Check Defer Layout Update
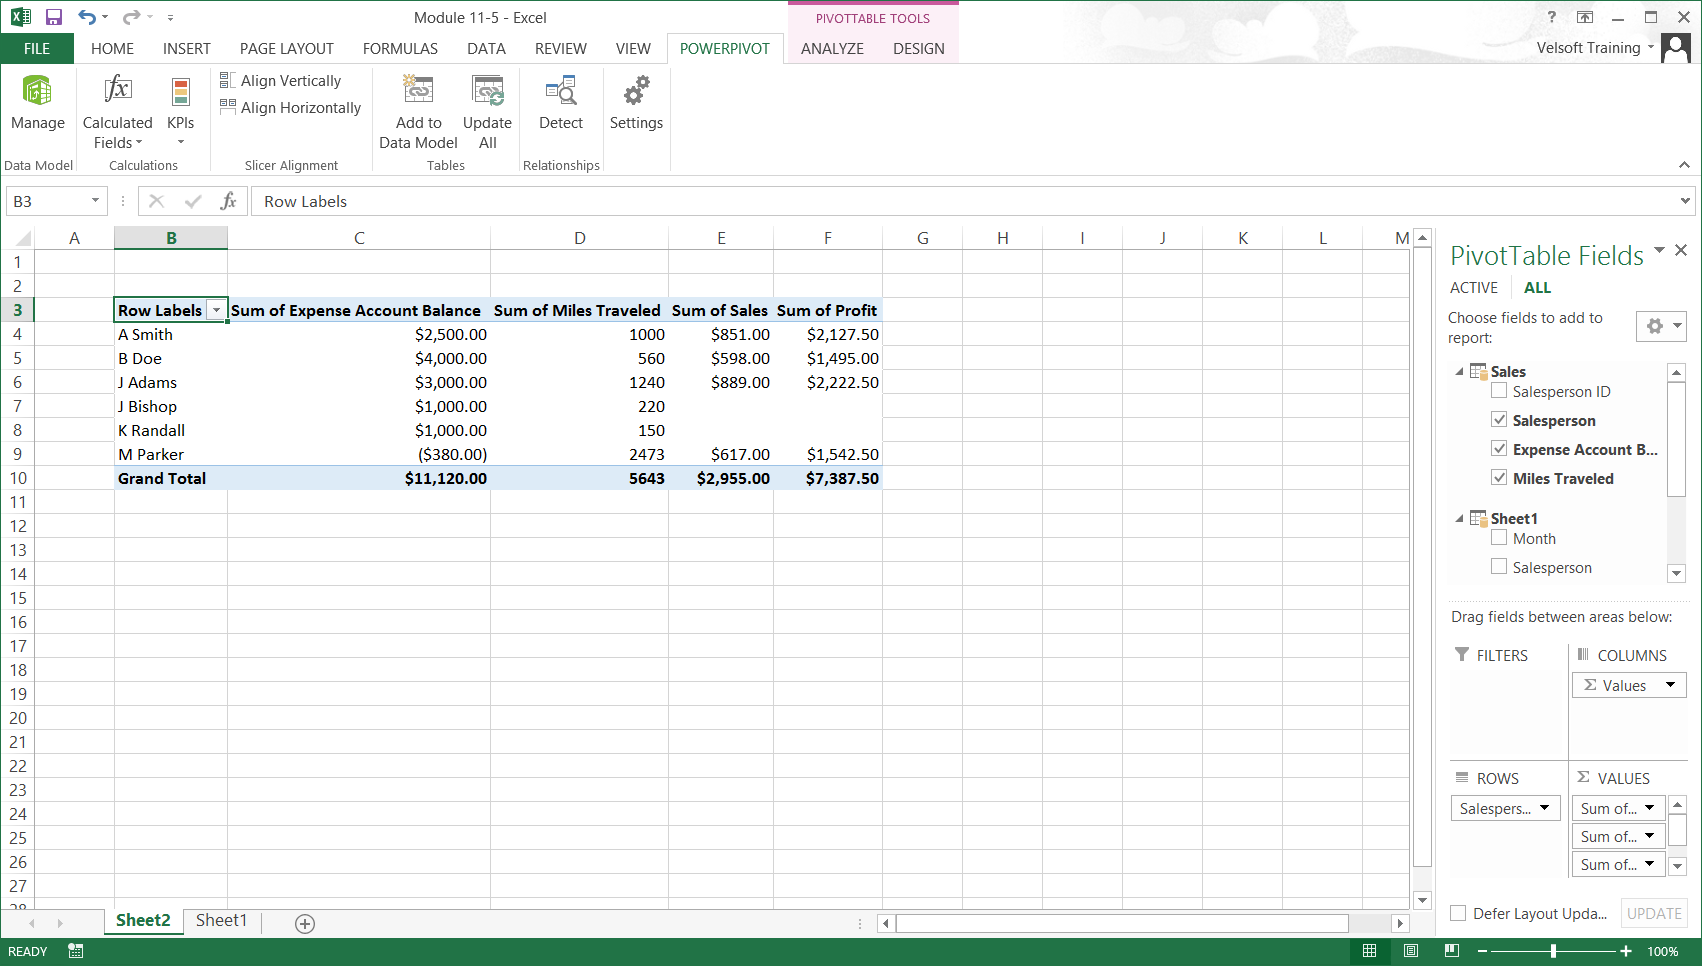 1458,913
